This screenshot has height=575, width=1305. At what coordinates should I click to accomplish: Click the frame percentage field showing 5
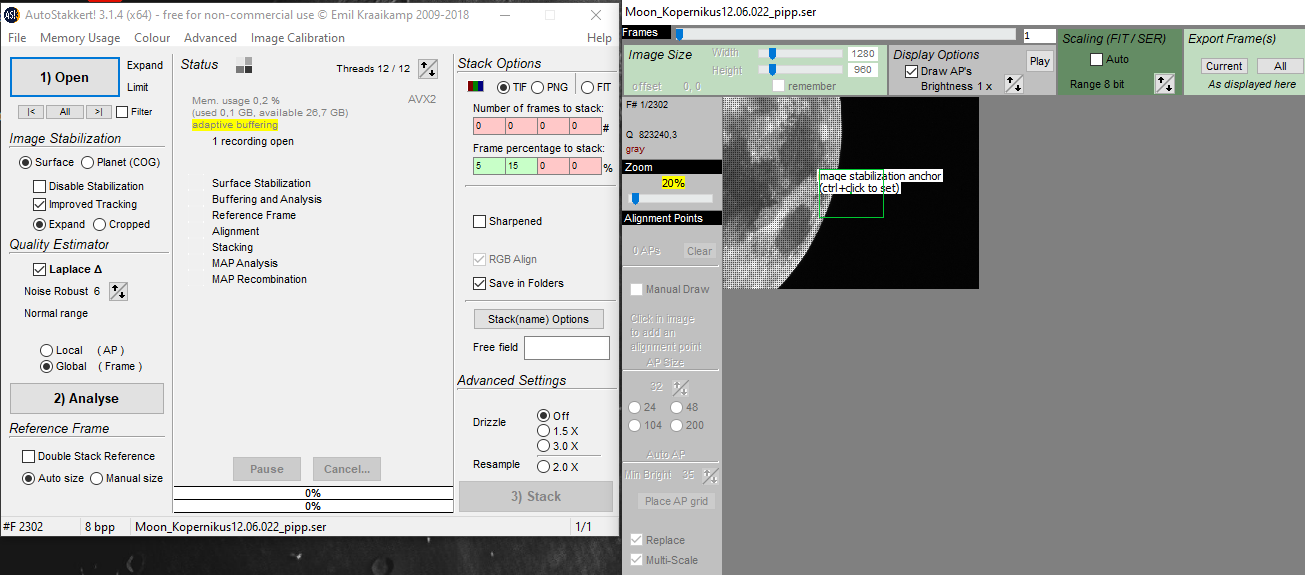click(488, 166)
